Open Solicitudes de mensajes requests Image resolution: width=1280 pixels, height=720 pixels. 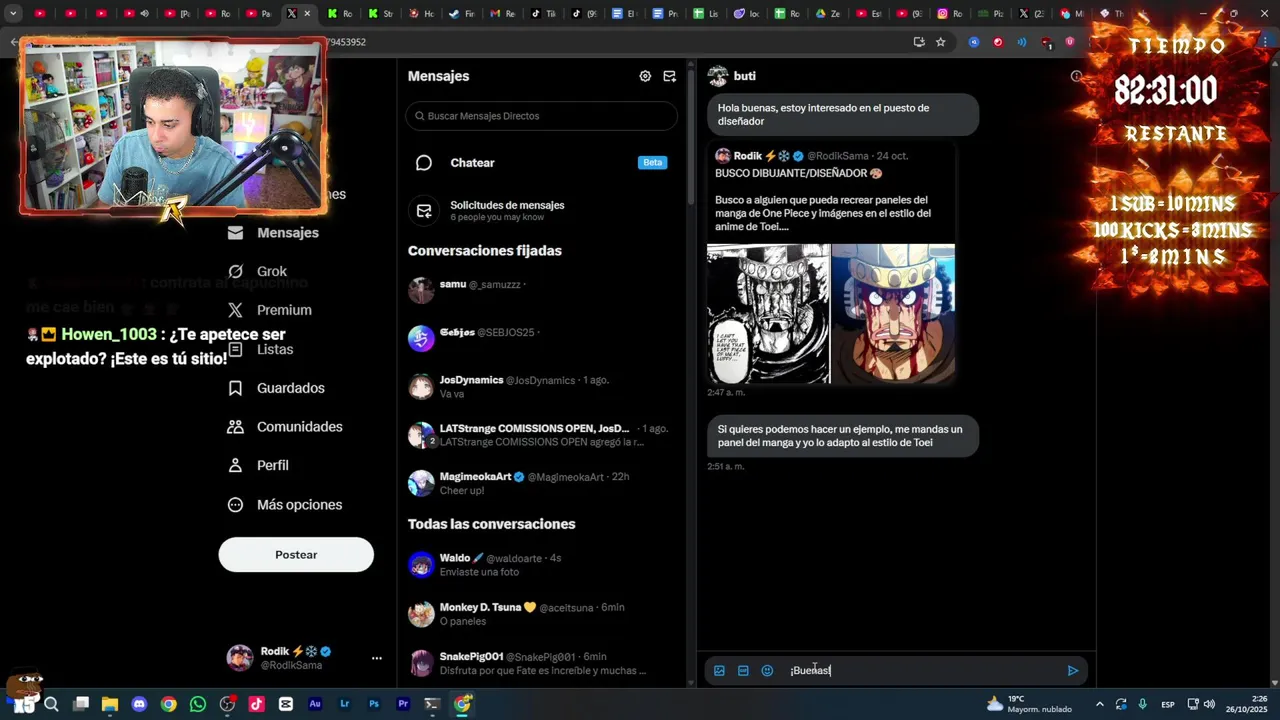coord(541,210)
